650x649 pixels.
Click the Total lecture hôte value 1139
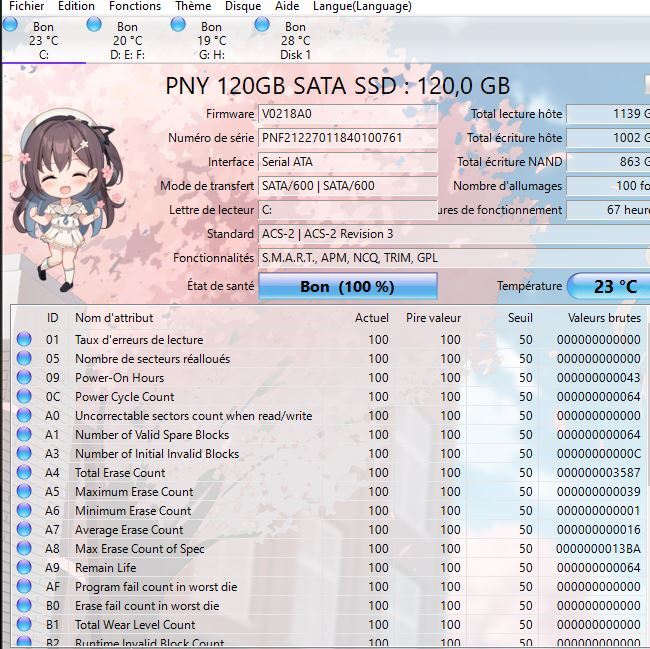(608, 114)
